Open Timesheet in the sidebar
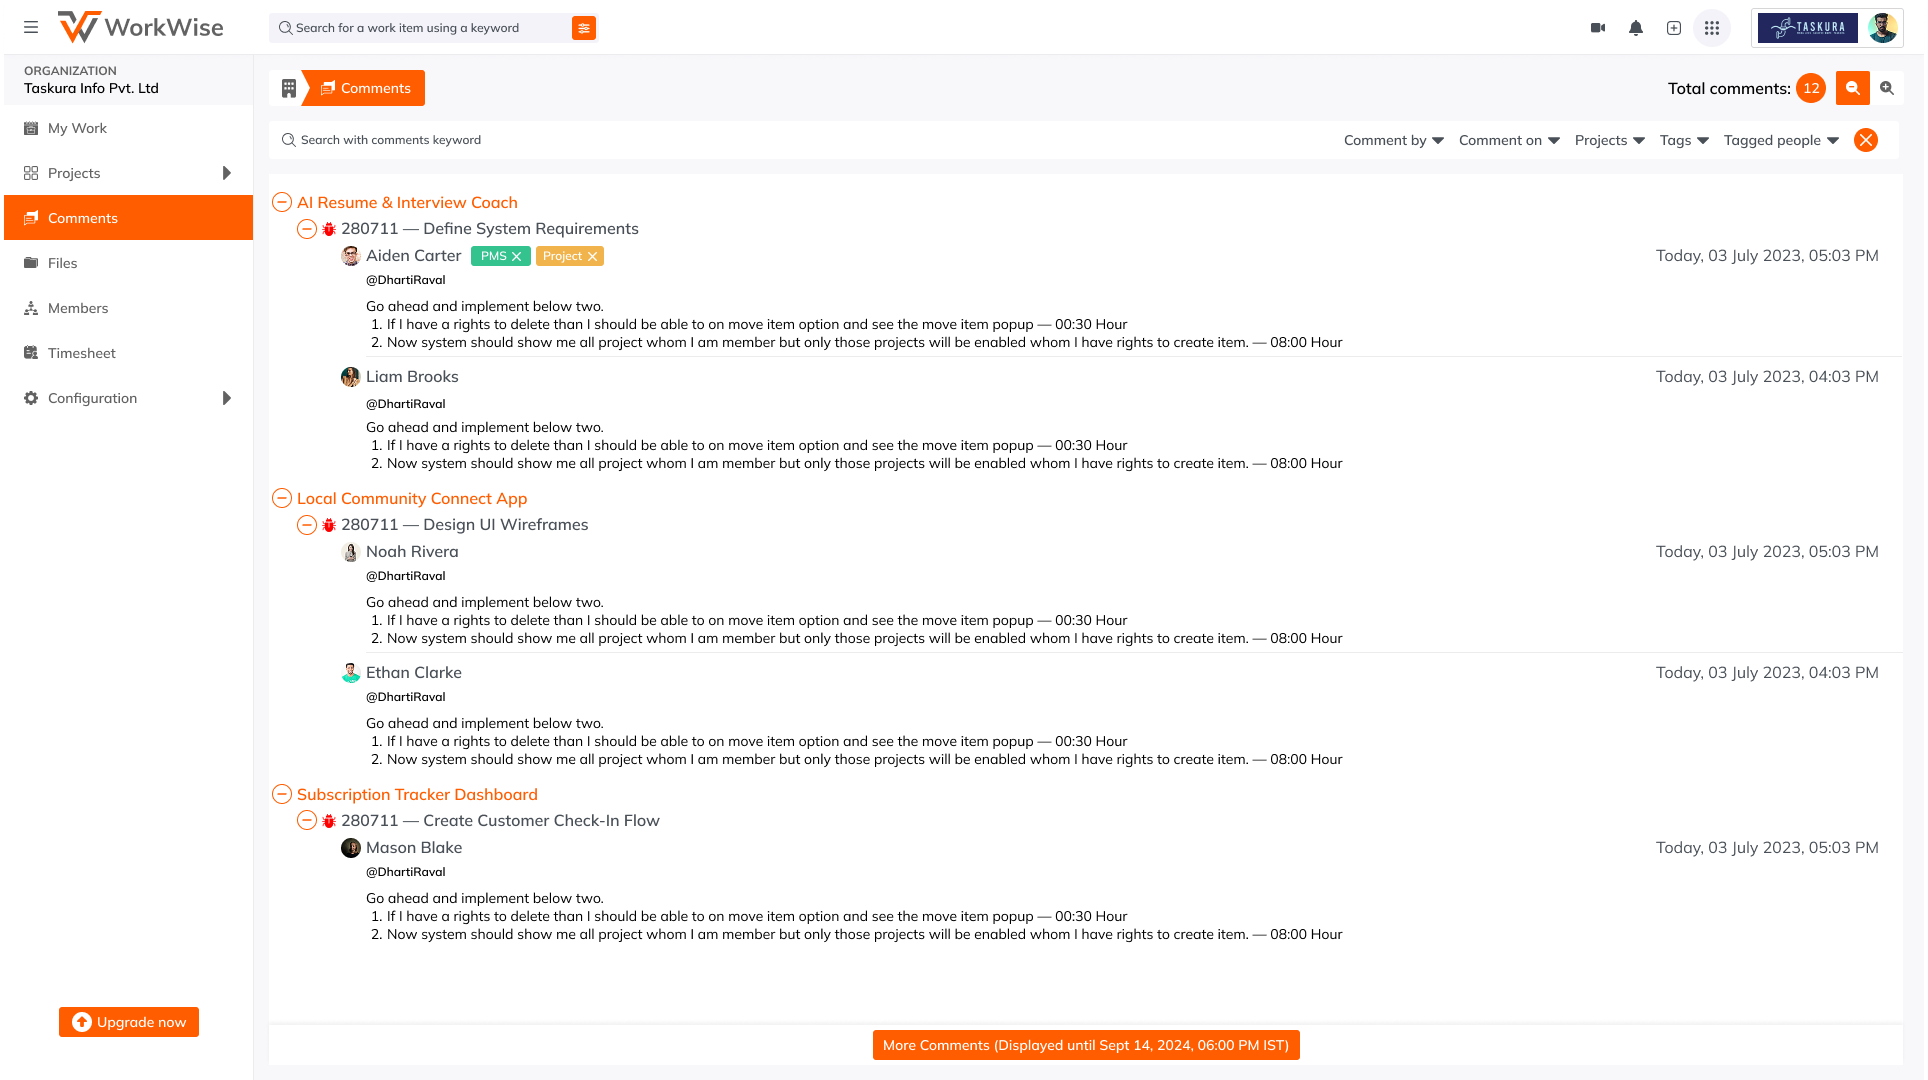 click(82, 353)
